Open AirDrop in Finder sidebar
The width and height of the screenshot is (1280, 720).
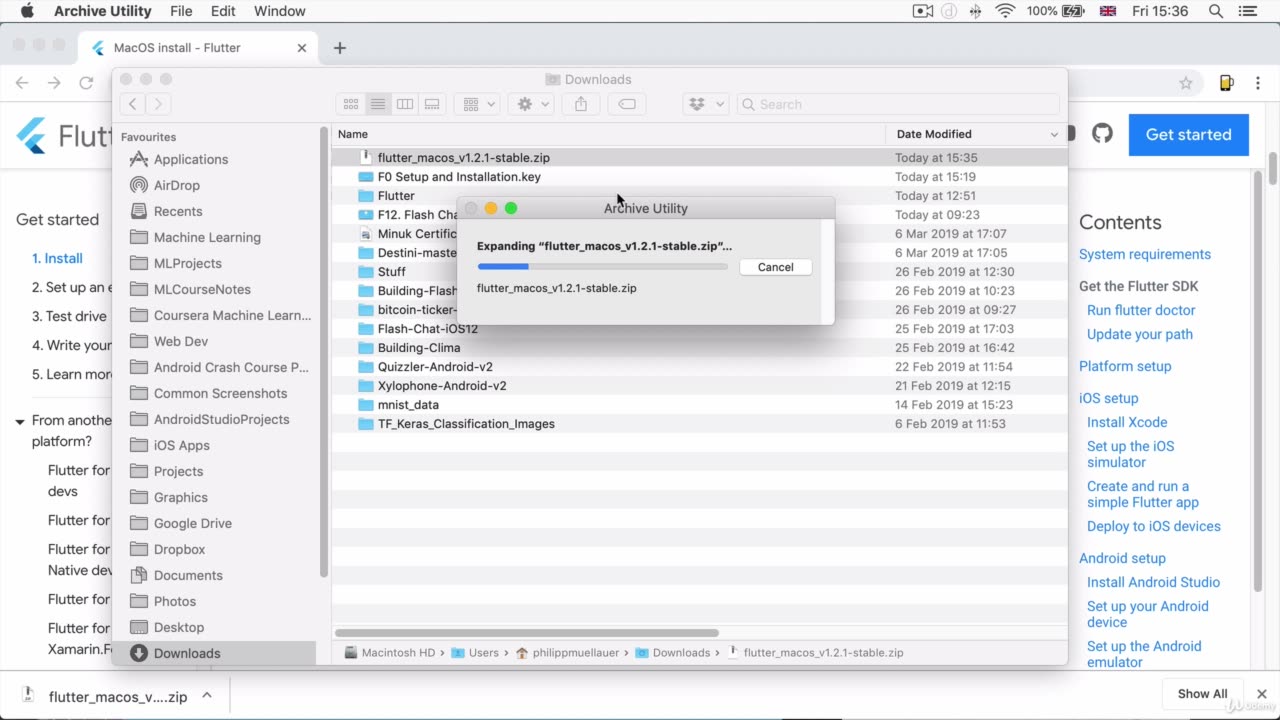(176, 185)
